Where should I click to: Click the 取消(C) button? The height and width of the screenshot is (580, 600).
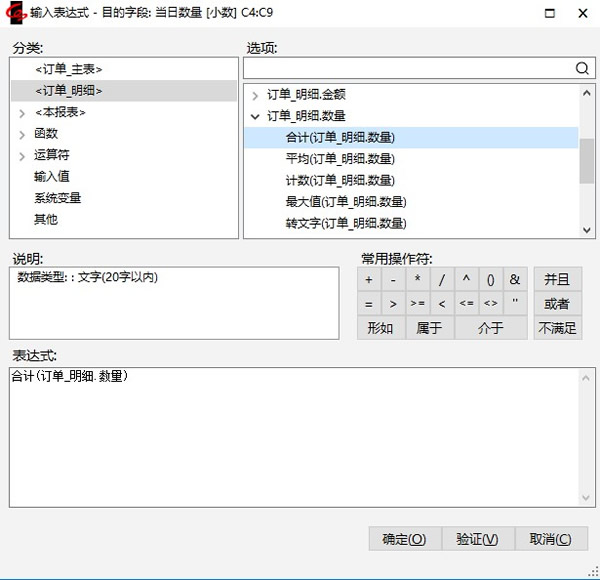click(551, 539)
